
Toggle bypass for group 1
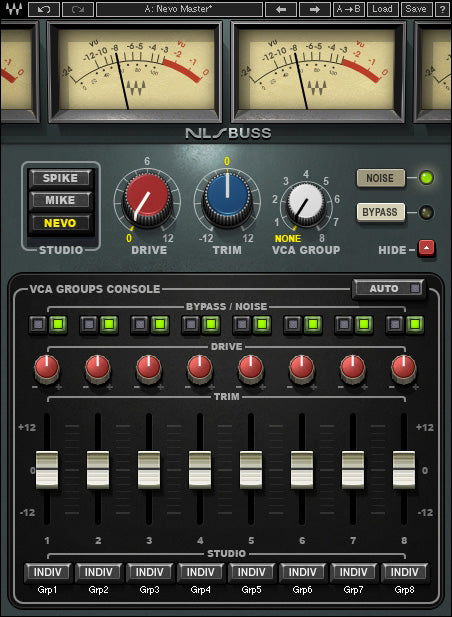(x=38, y=324)
